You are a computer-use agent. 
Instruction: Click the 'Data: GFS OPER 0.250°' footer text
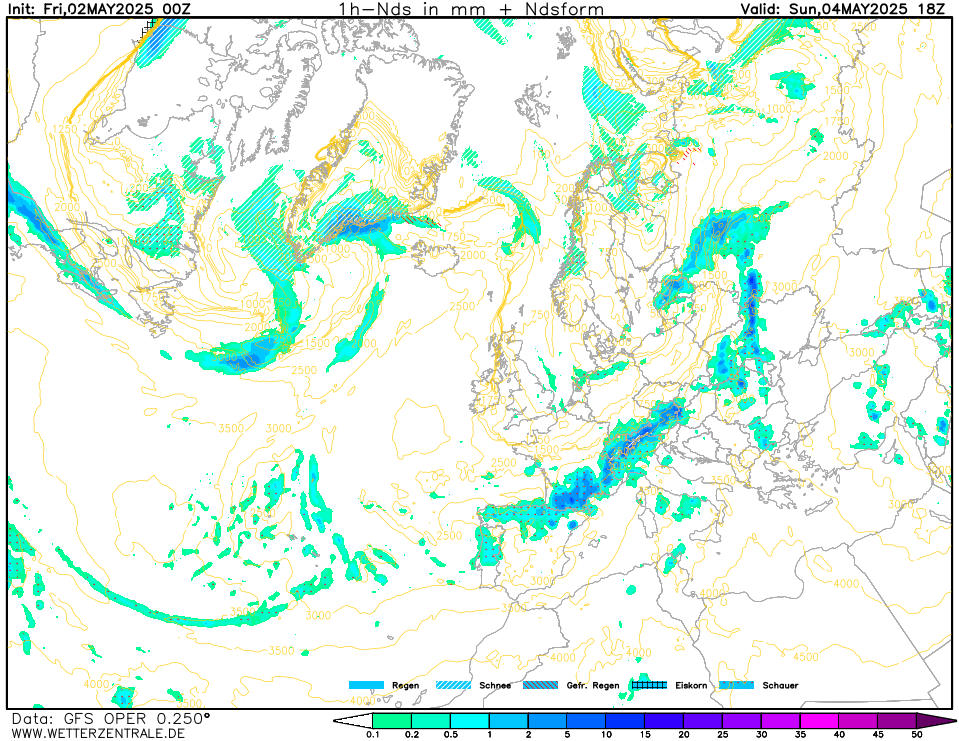[x=111, y=718]
